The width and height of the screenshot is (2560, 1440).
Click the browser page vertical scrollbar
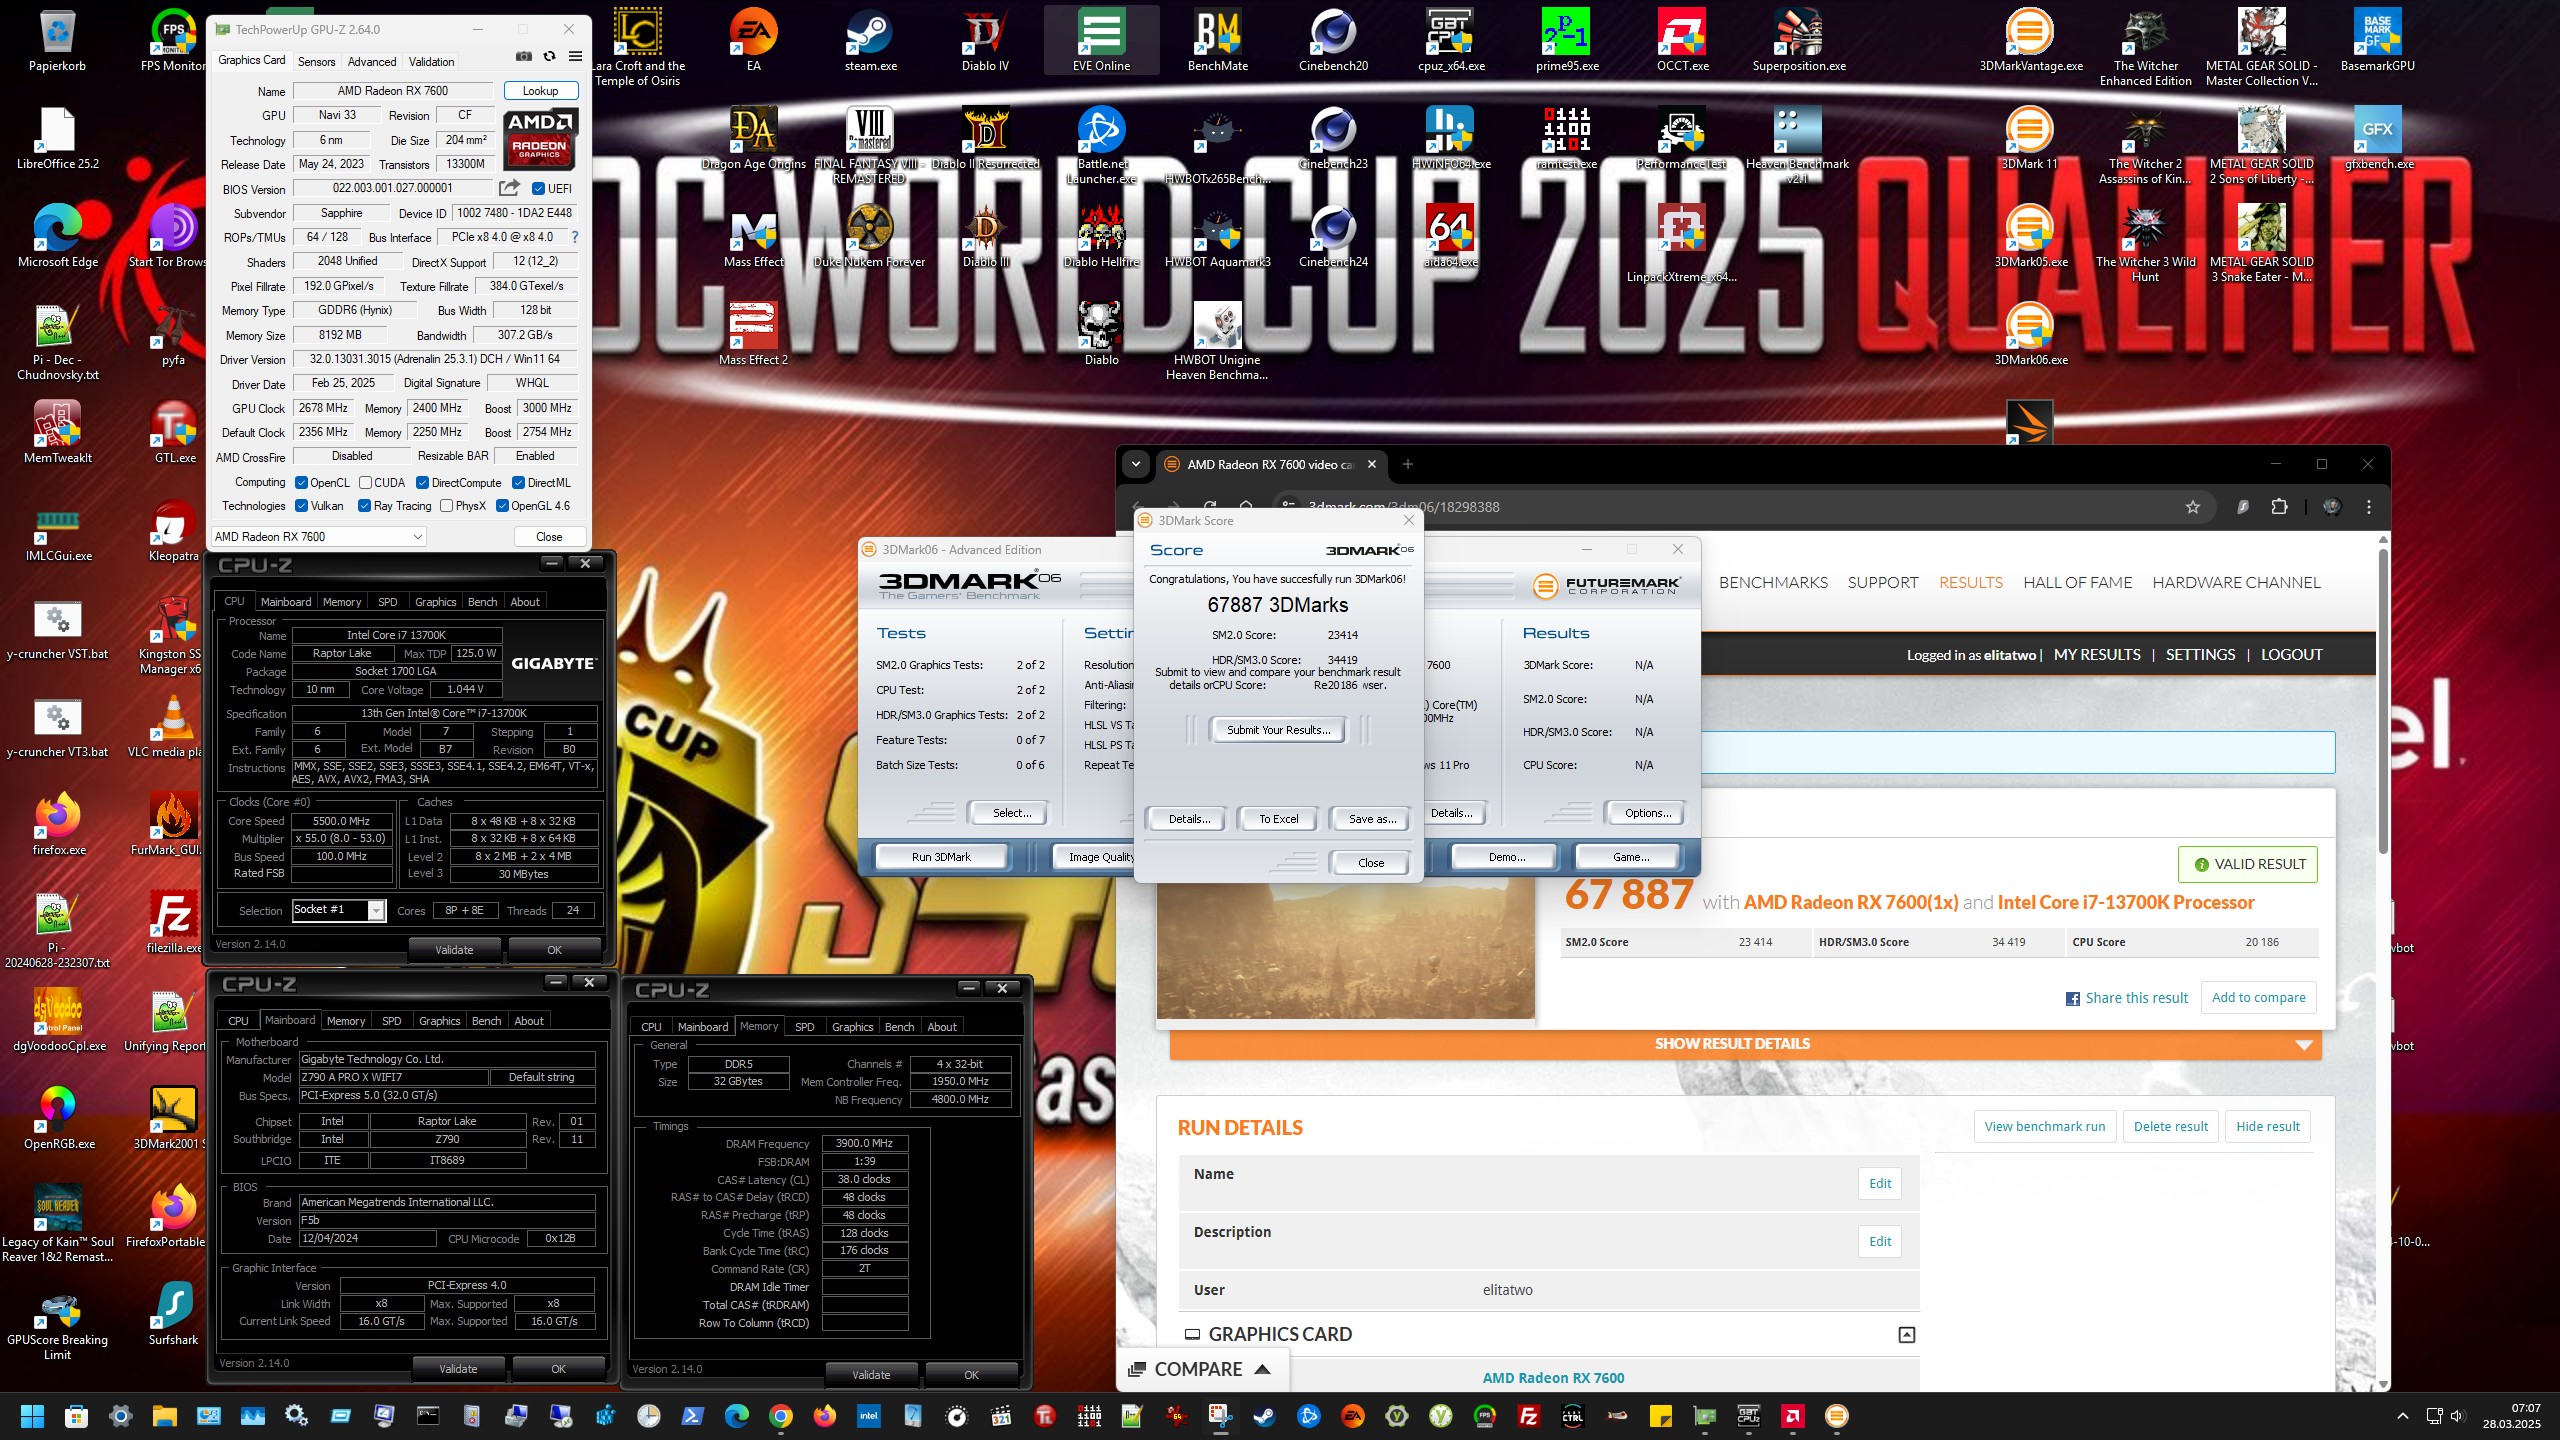pos(2383,700)
